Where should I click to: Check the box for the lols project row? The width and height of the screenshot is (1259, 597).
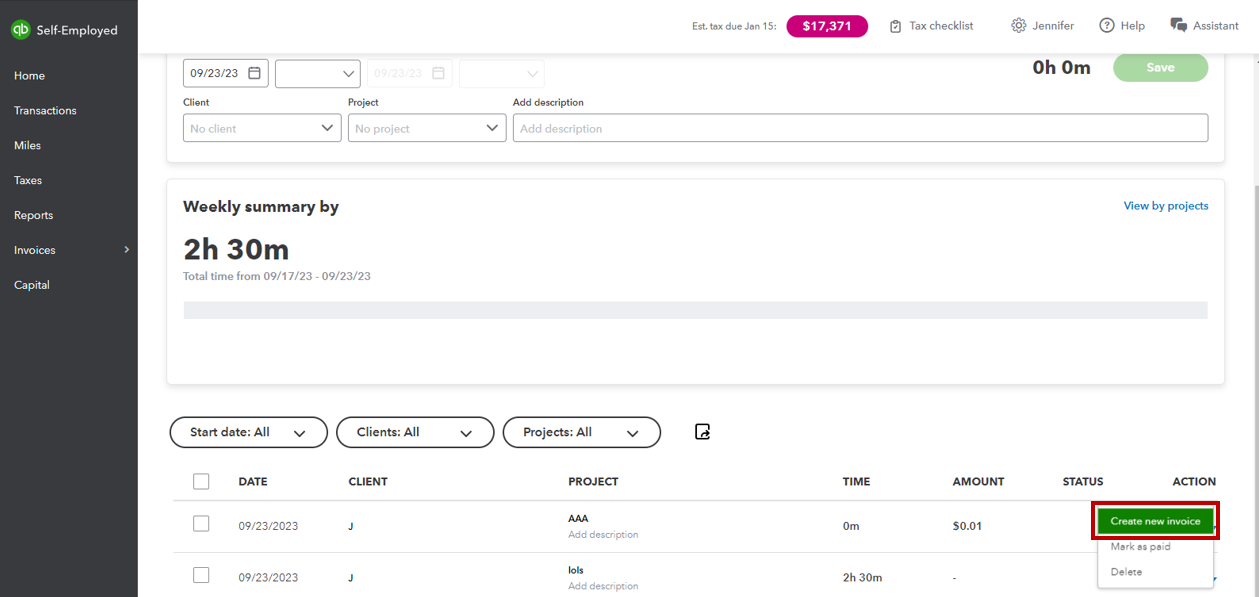[x=201, y=575]
